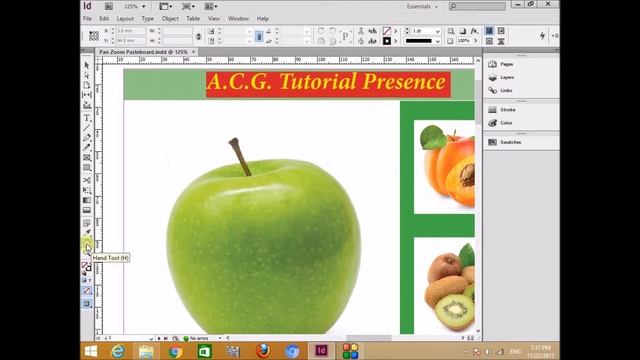Select the Pen tool
The image size is (640, 360).
(87, 138)
